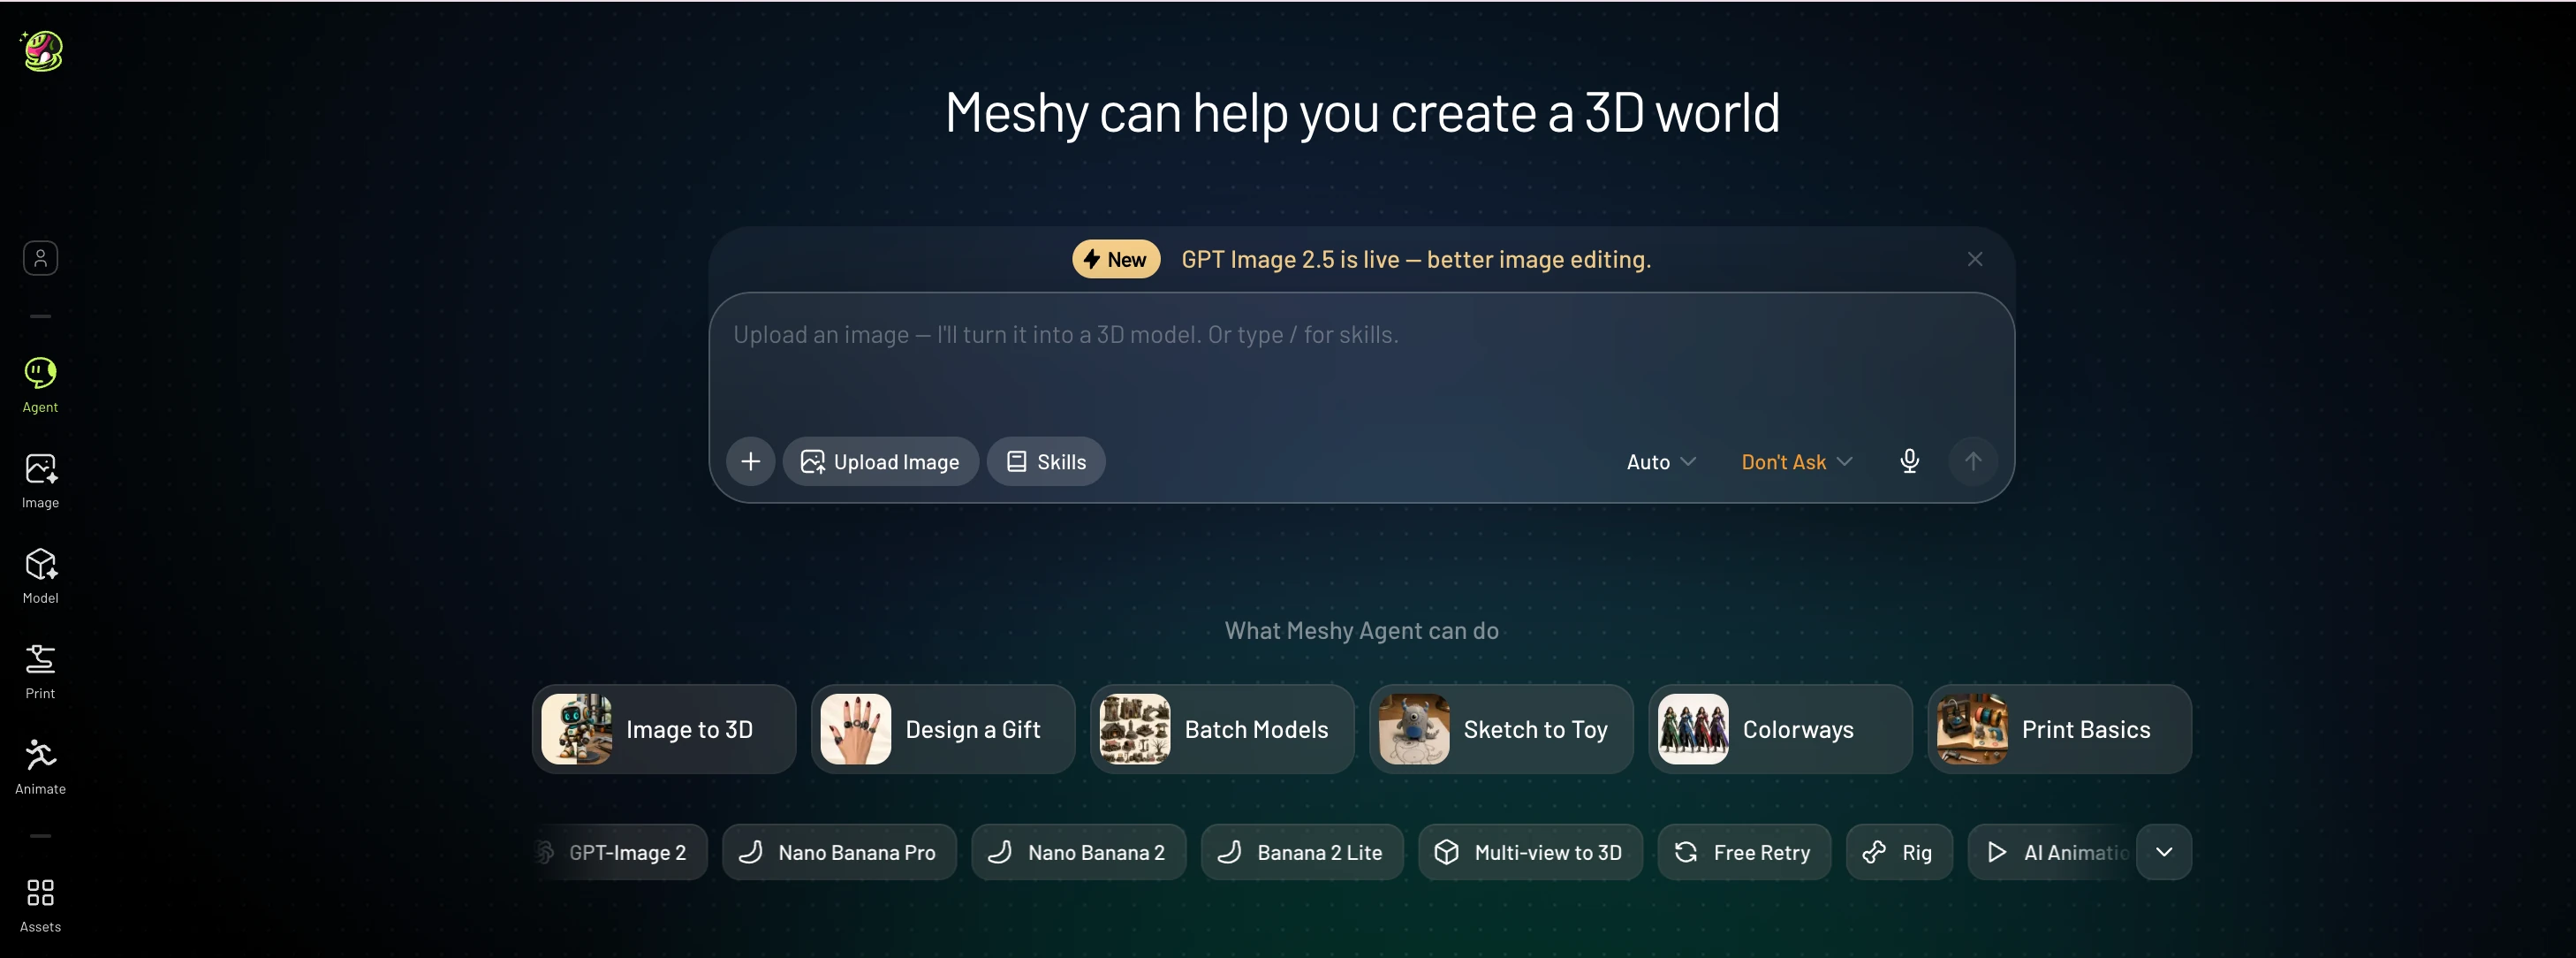The width and height of the screenshot is (2576, 958).
Task: Open the Don't Ask dropdown
Action: click(x=1796, y=462)
